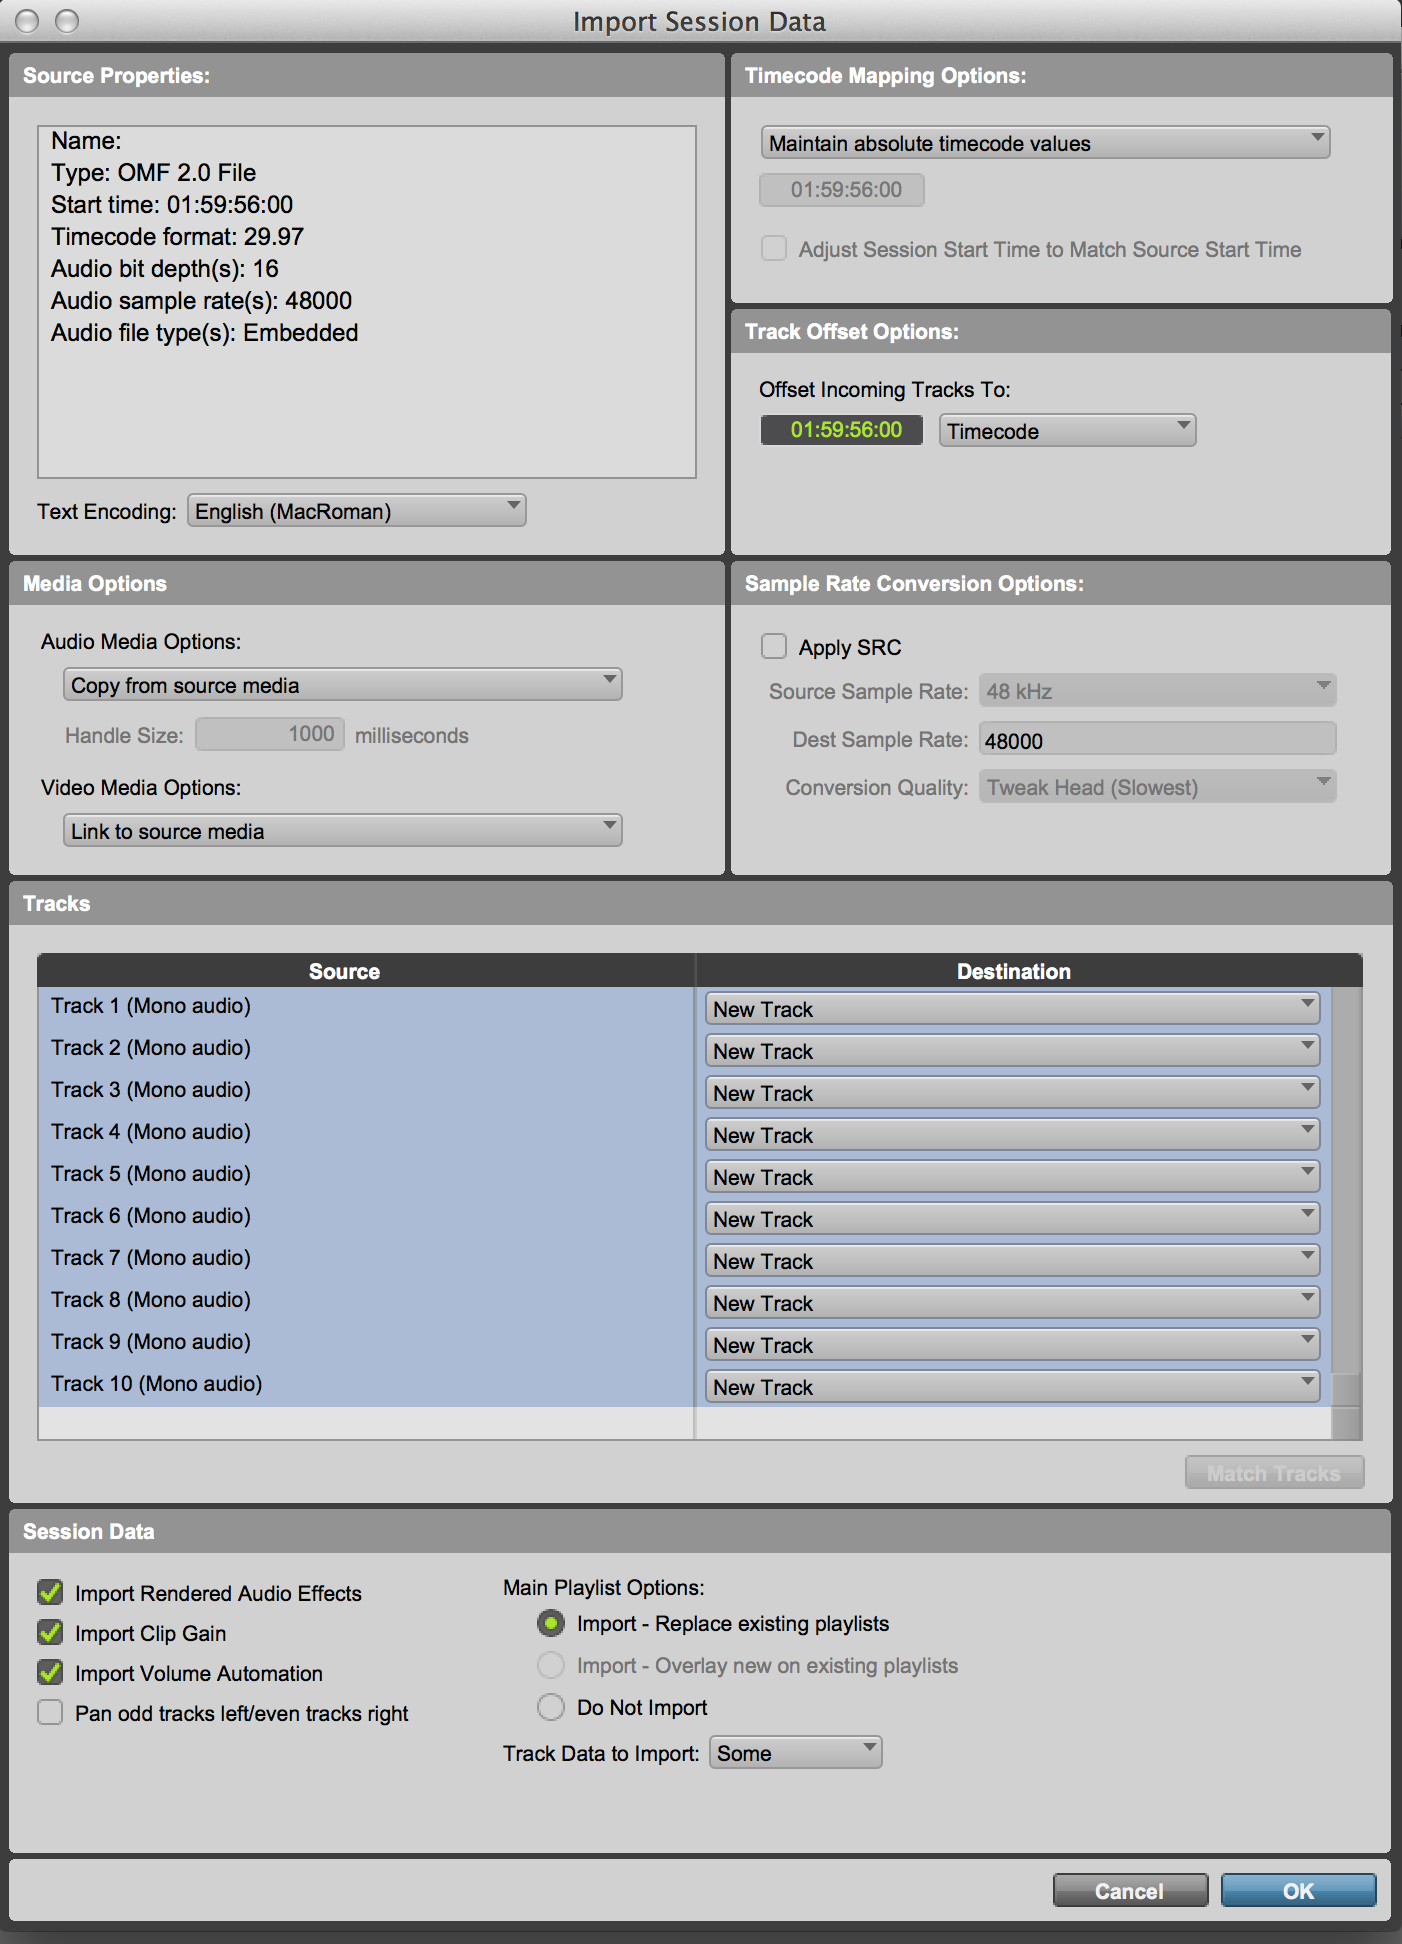
Task: Open Track 2 destination New Track dropdown
Action: (1012, 1051)
